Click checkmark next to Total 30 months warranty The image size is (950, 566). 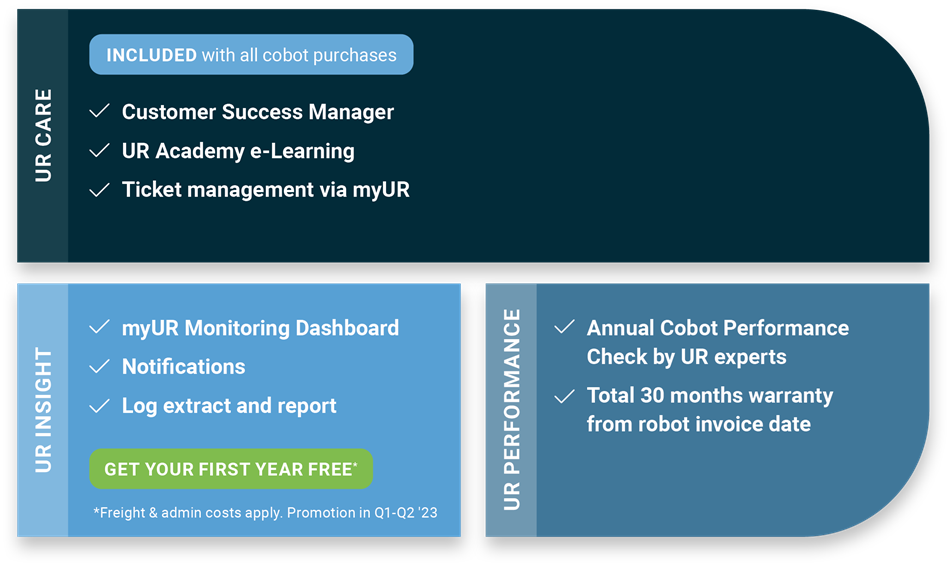(565, 396)
